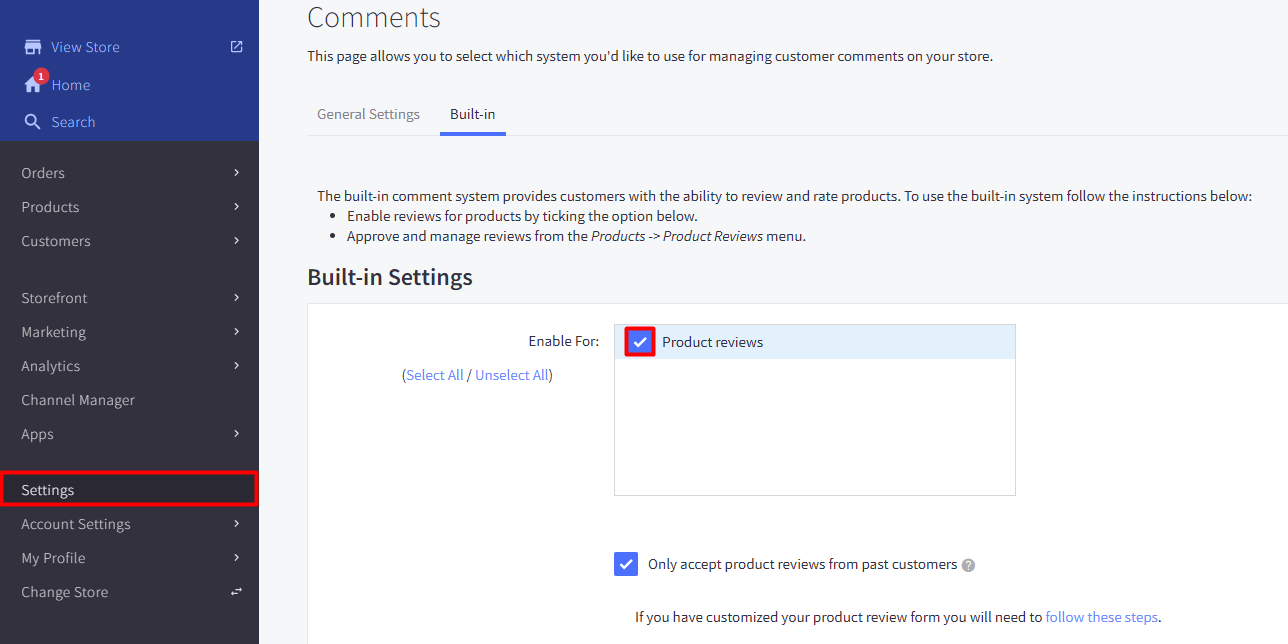
Task: Click the help icon next to past customers option
Action: click(x=968, y=565)
